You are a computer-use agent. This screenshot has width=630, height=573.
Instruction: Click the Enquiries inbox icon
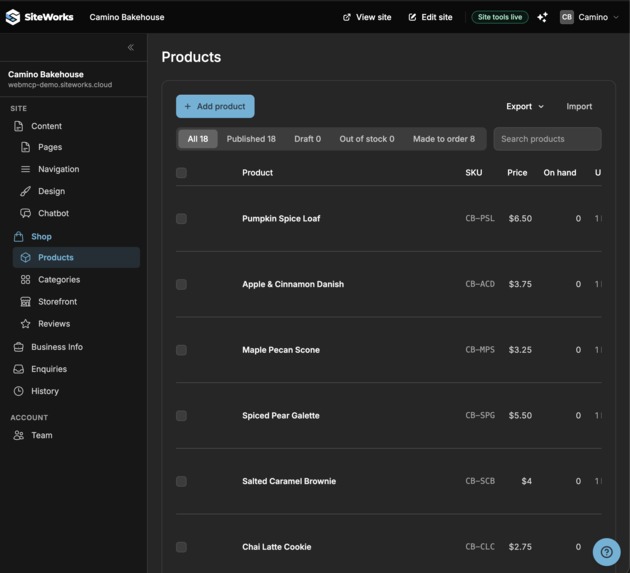point(18,369)
